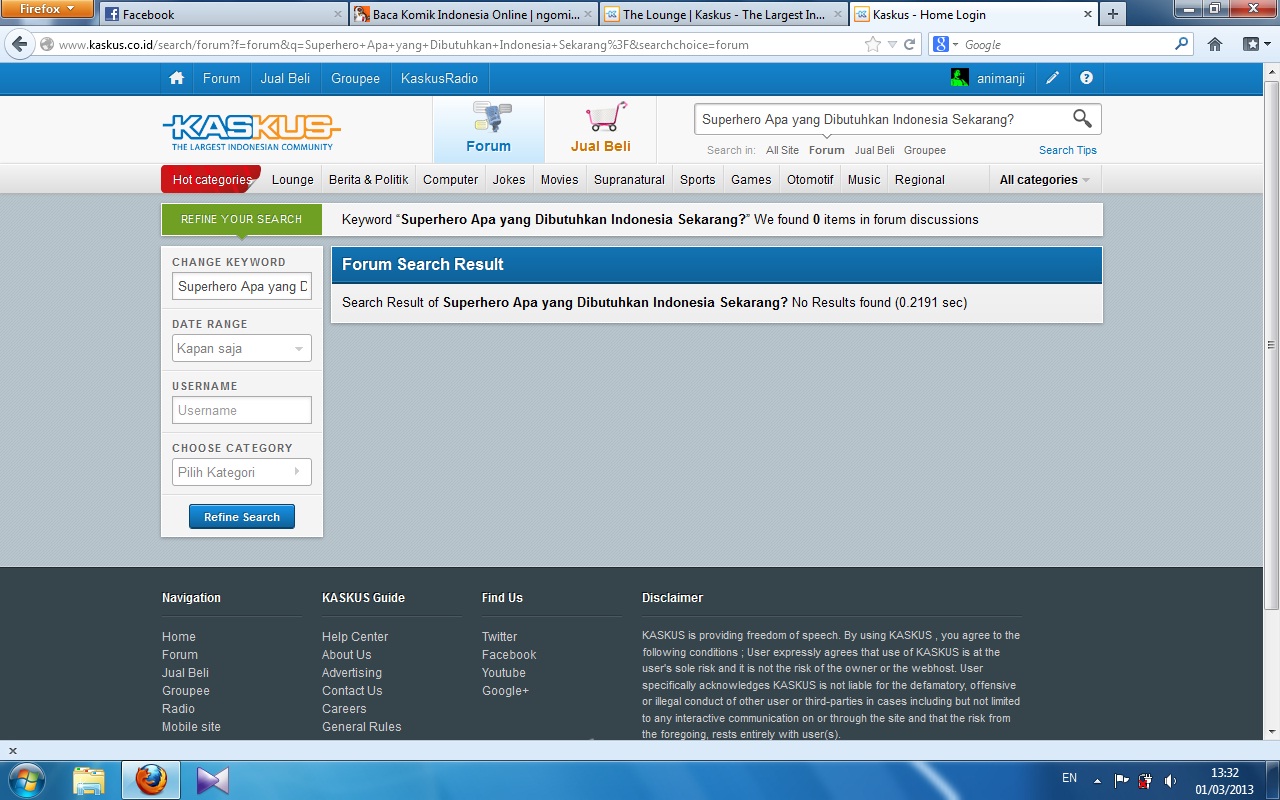The height and width of the screenshot is (800, 1280).
Task: Click the browser back arrow button
Action: (x=19, y=44)
